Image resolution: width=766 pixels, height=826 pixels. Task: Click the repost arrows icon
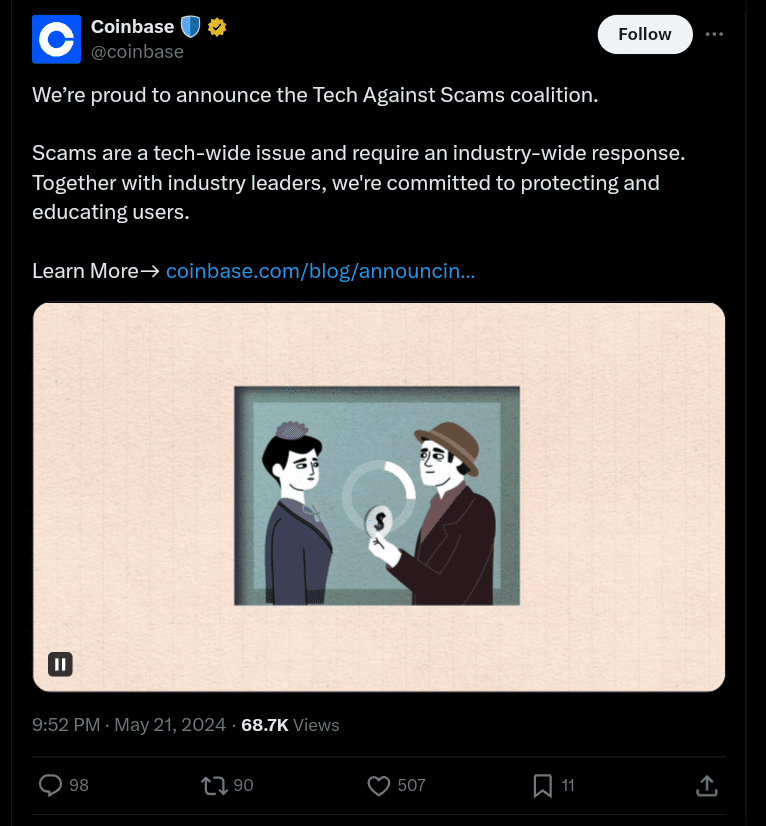[214, 785]
